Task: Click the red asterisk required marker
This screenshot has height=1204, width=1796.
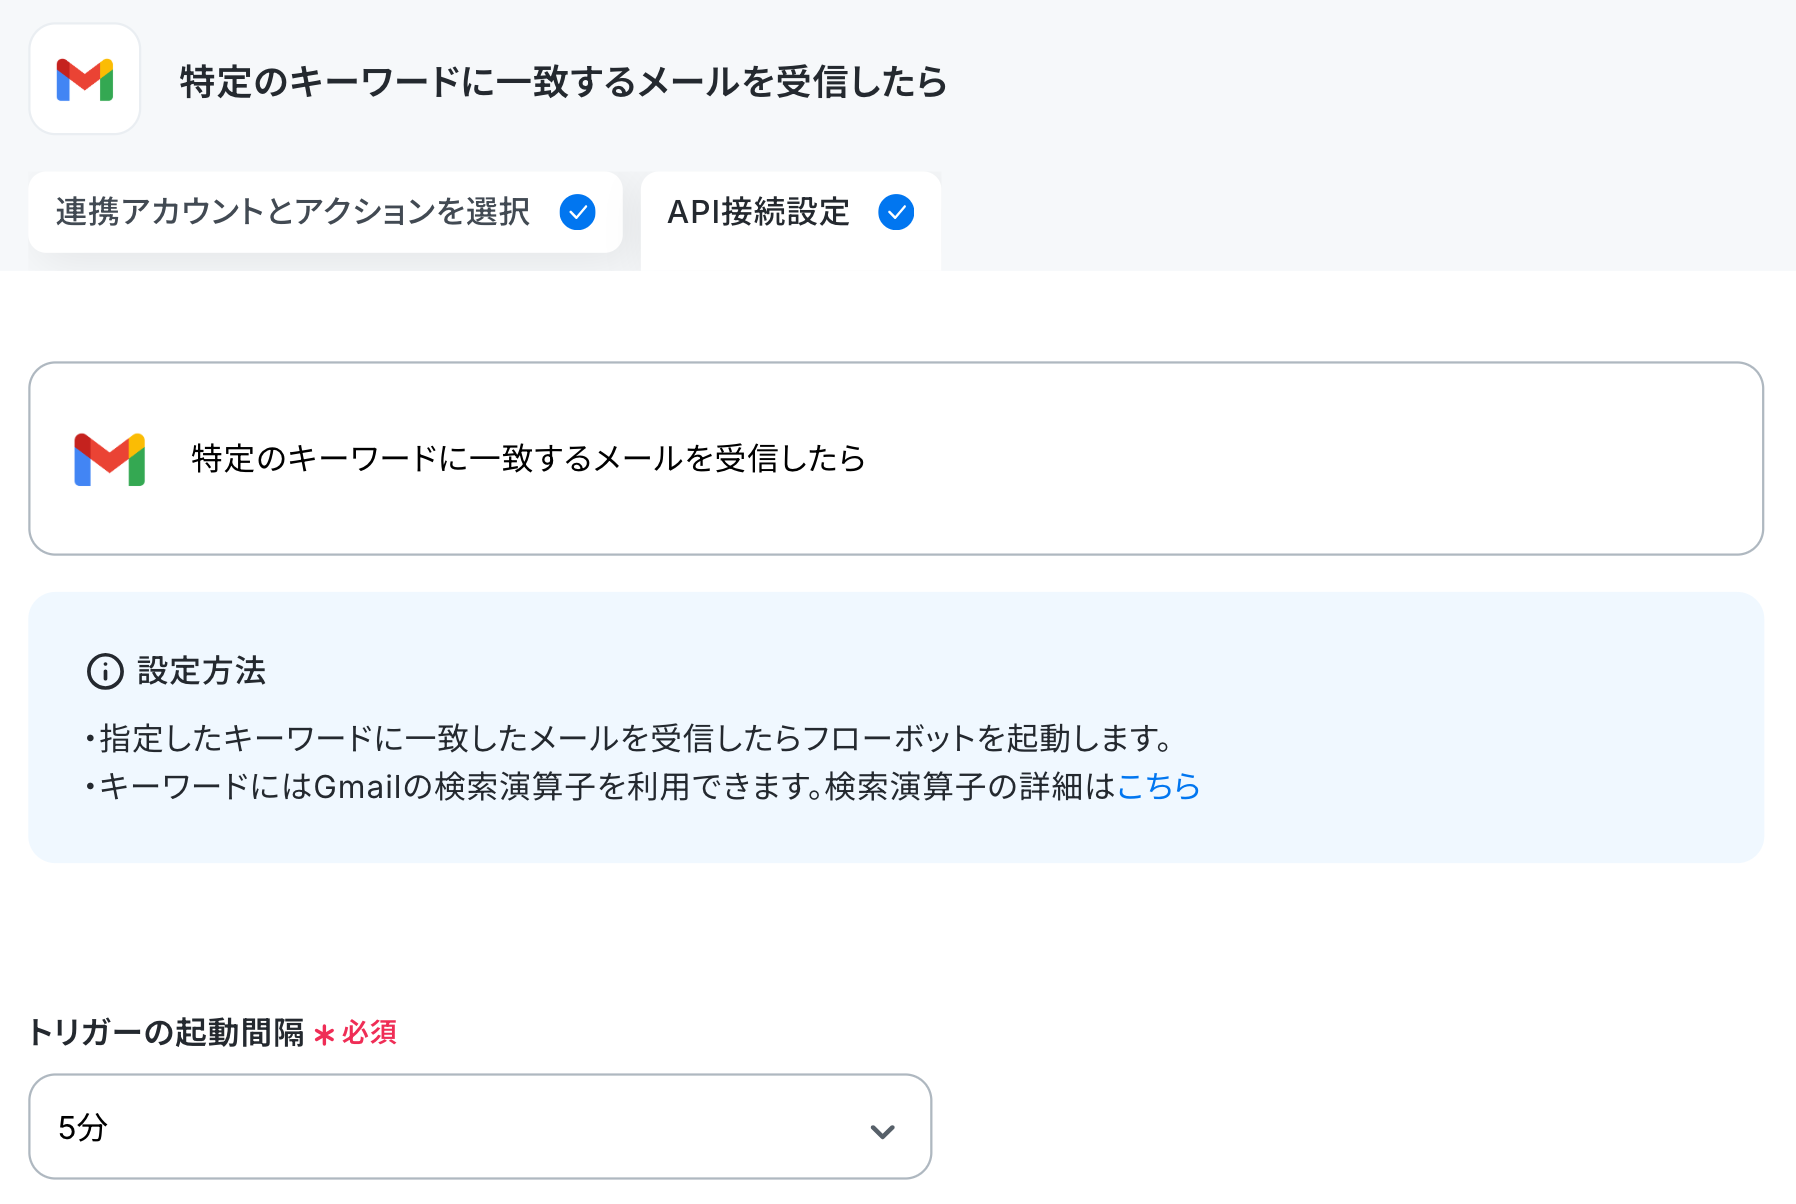Action: coord(324,1034)
